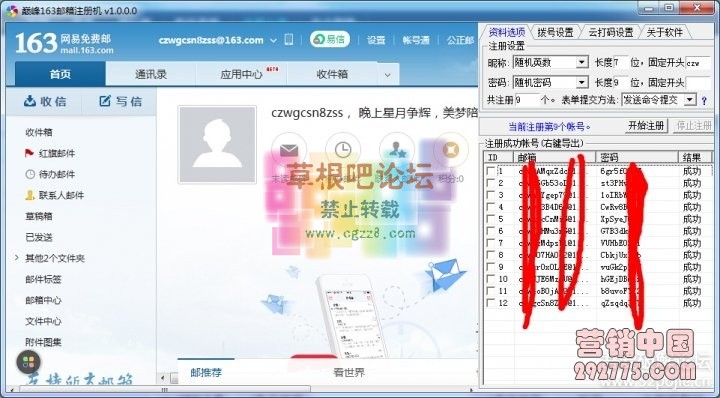Screen dimensions: 720x398
Task: Expand the more-tabs chevron after 收件箱 tab
Action: click(388, 74)
